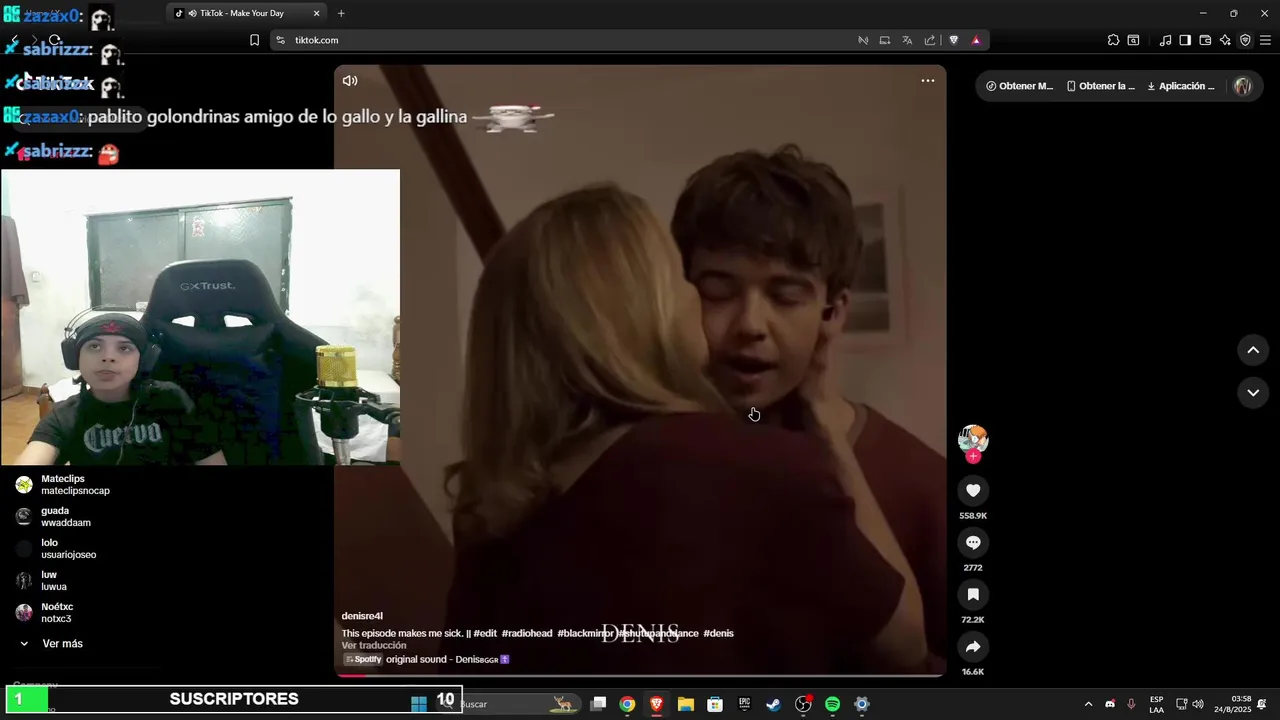Launch Google Chrome from the taskbar
Screen dimensions: 1280x720
click(x=627, y=704)
